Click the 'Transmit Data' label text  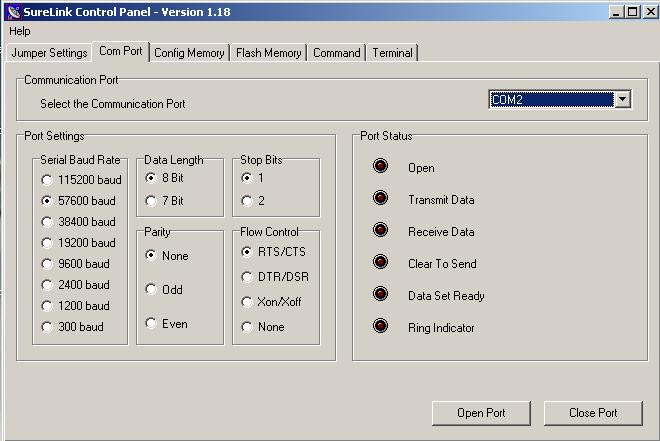coord(441,200)
